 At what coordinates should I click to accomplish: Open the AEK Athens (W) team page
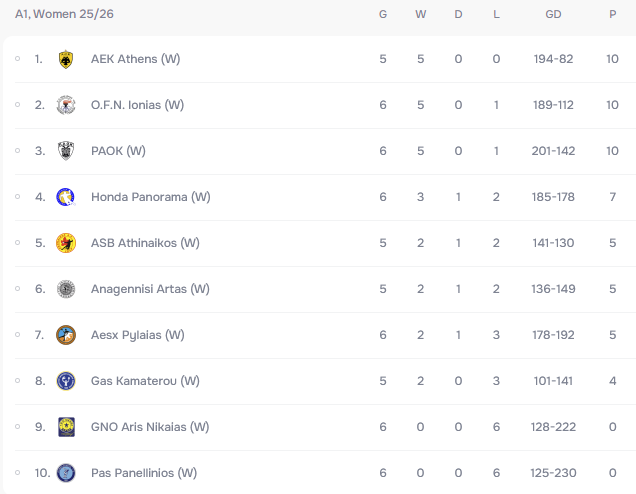(135, 59)
